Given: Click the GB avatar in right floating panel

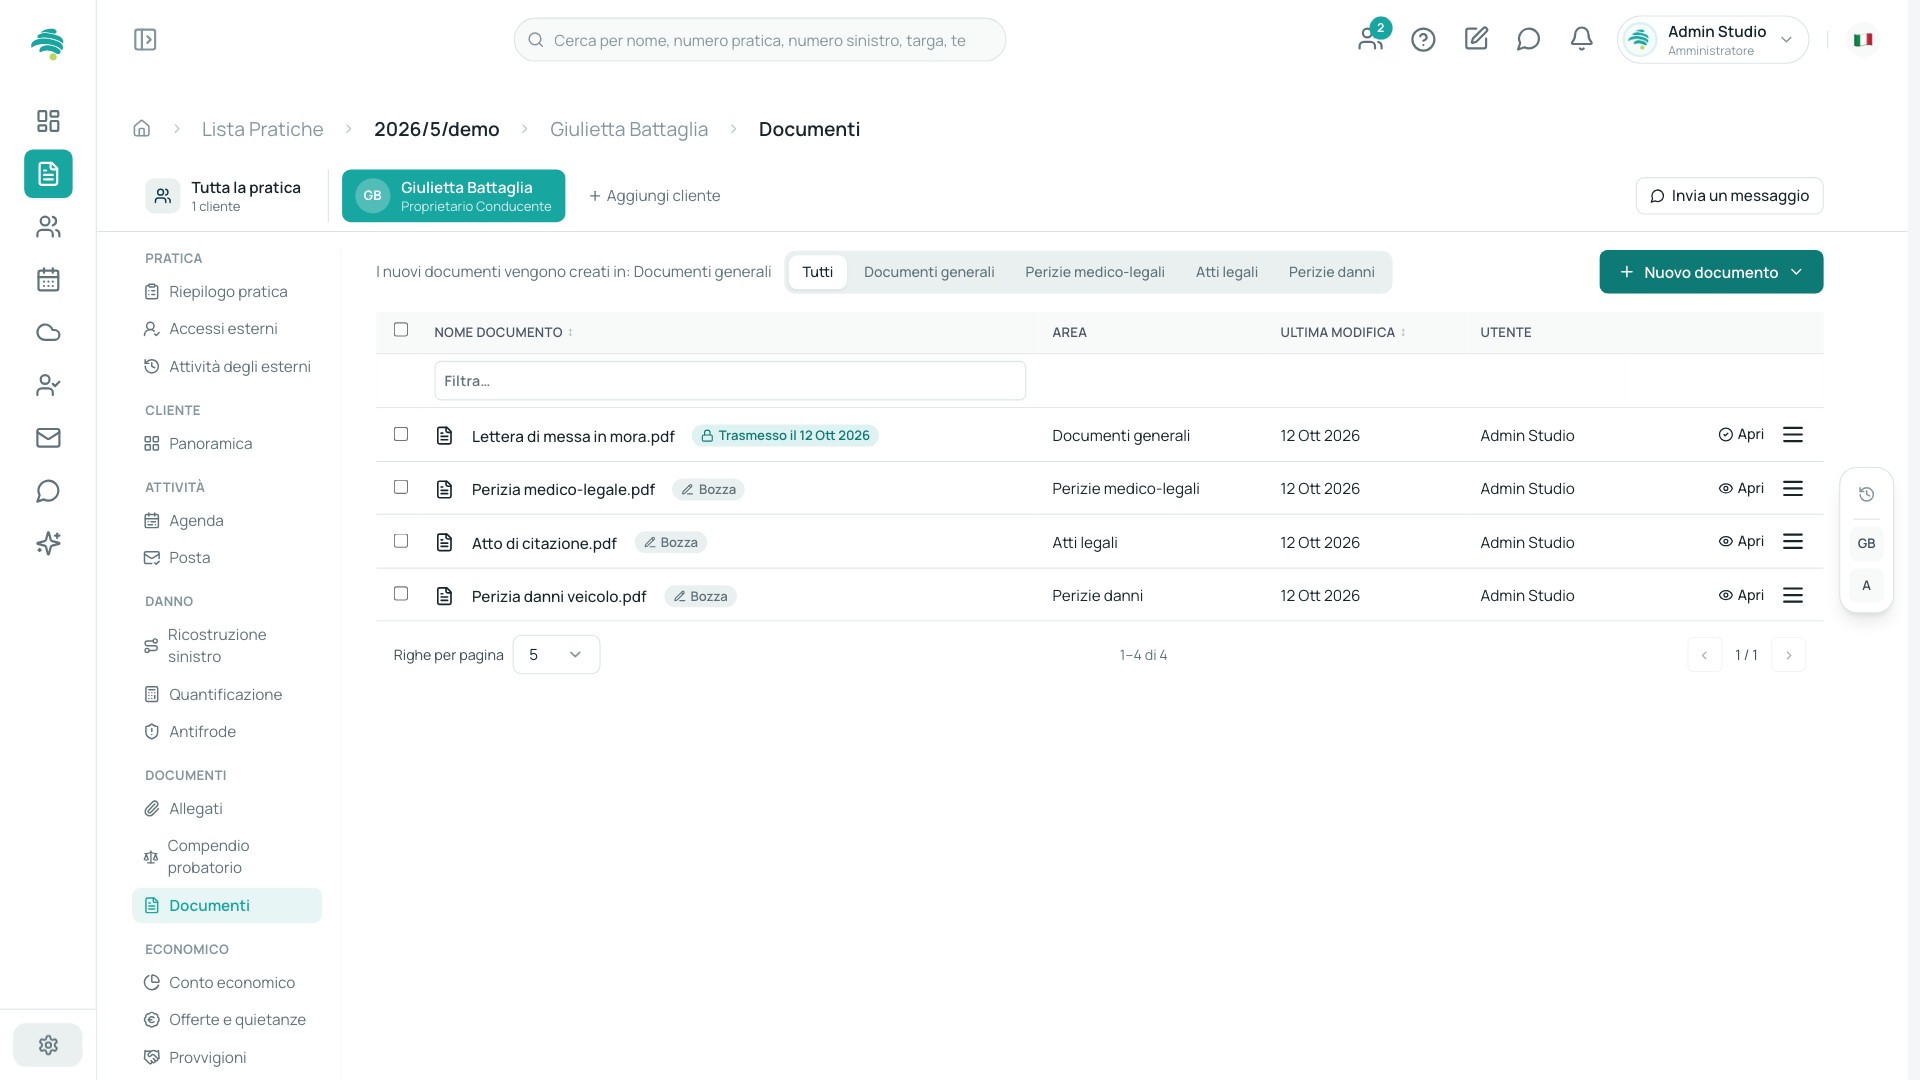Looking at the screenshot, I should 1866,543.
